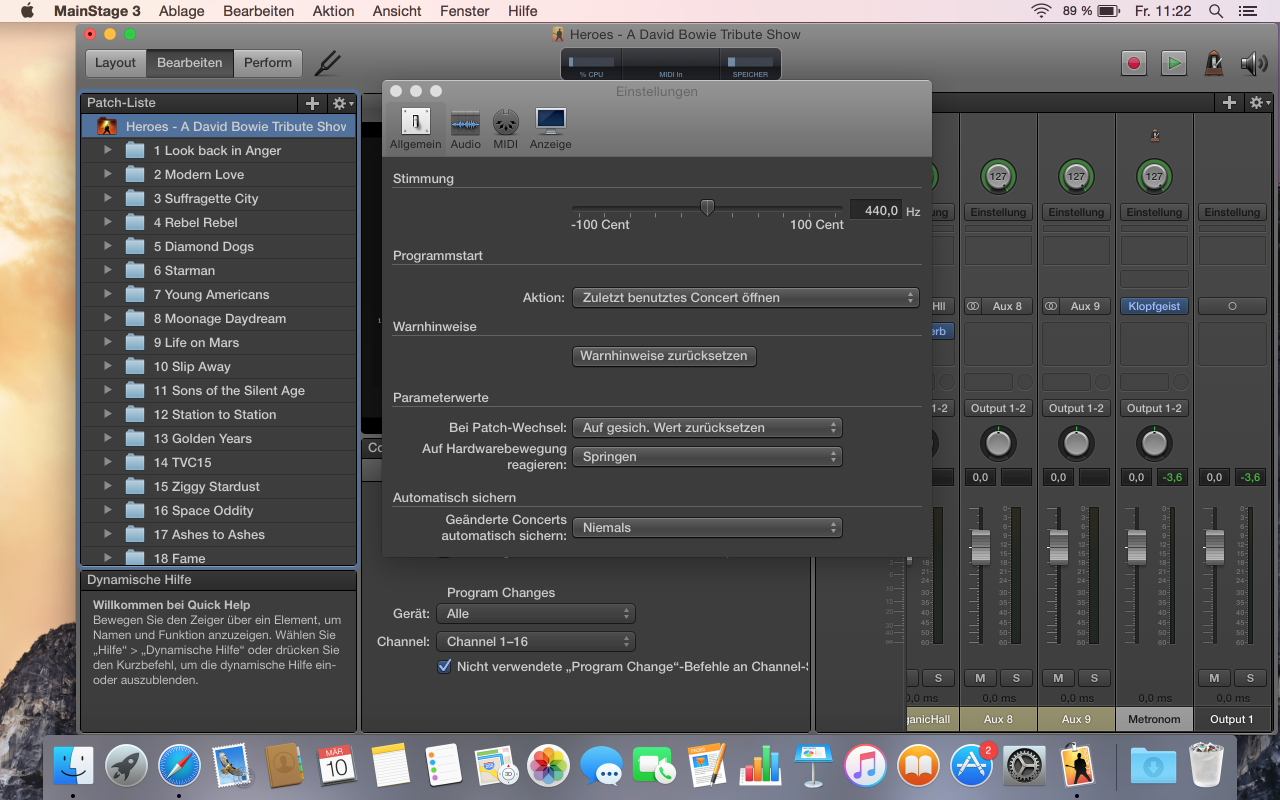
Task: Uncheck the Nicht verwendete Program Change checkbox
Action: click(445, 666)
